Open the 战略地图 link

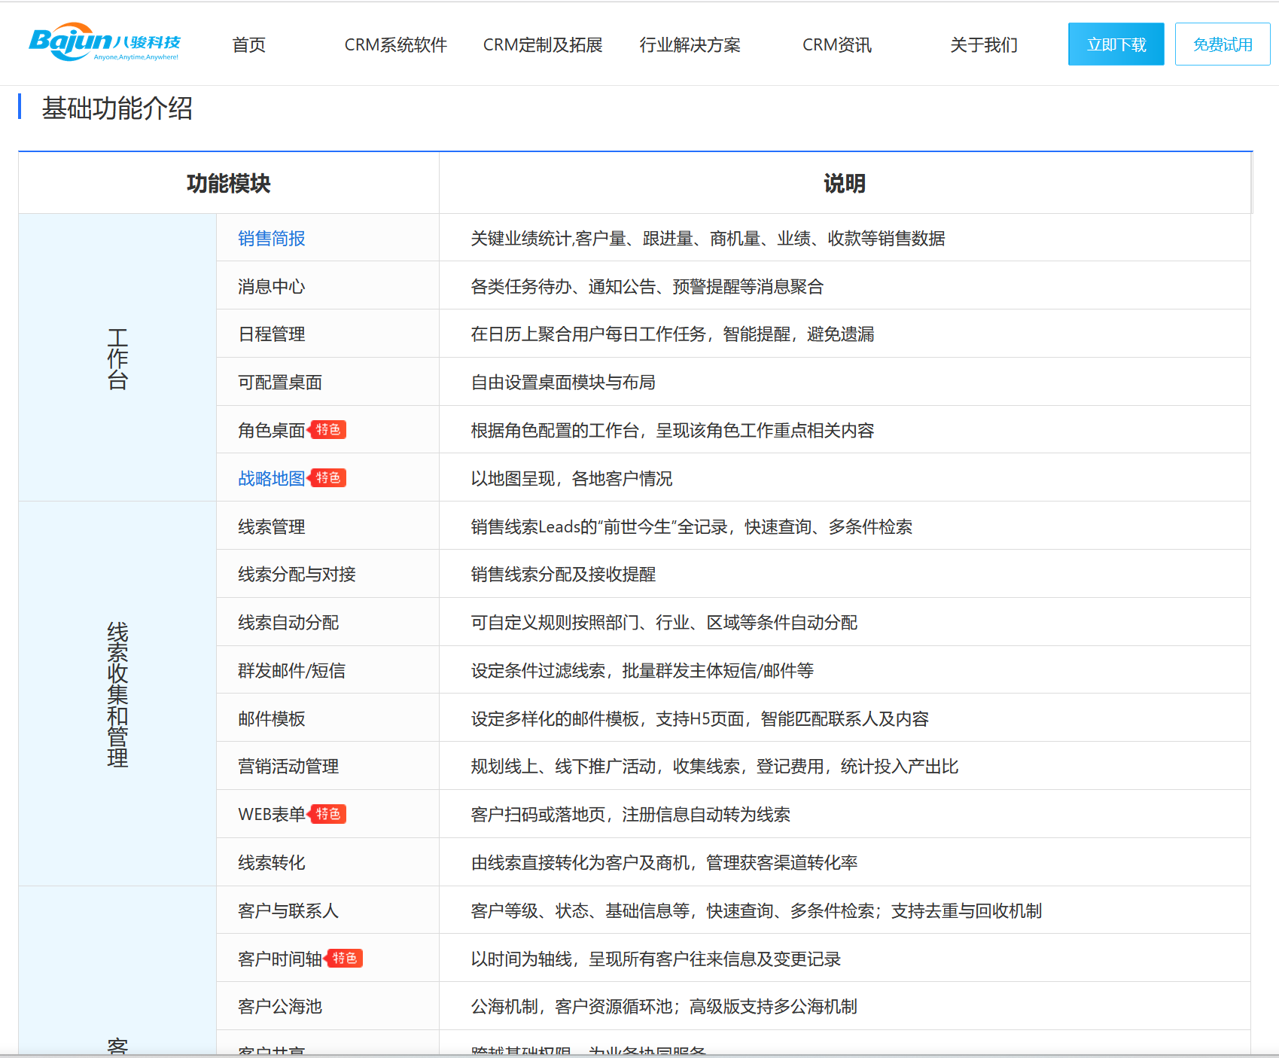(271, 478)
